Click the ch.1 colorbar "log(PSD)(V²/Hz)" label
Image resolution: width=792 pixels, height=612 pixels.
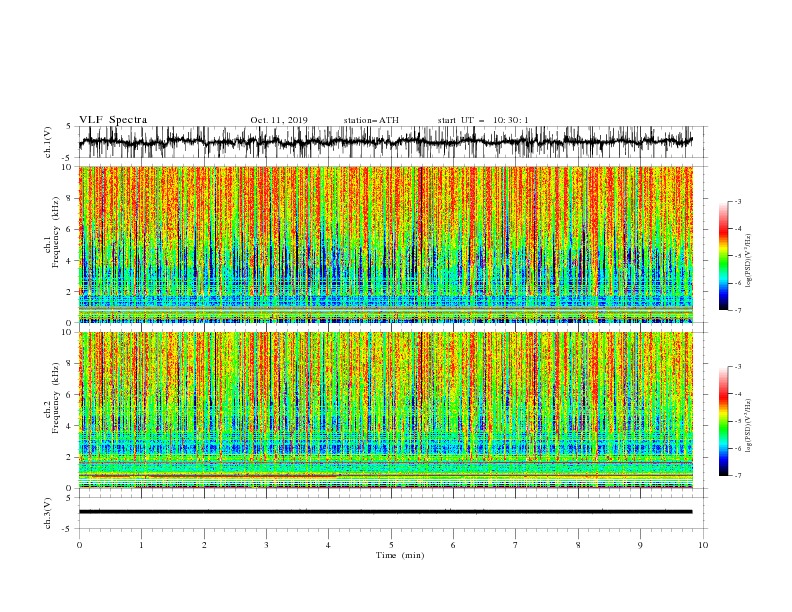pyautogui.click(x=749, y=261)
